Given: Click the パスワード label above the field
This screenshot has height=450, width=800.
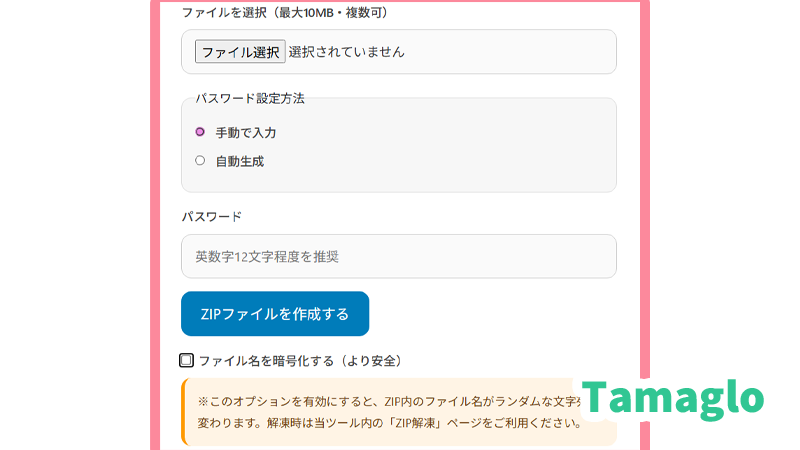Looking at the screenshot, I should coord(211,216).
